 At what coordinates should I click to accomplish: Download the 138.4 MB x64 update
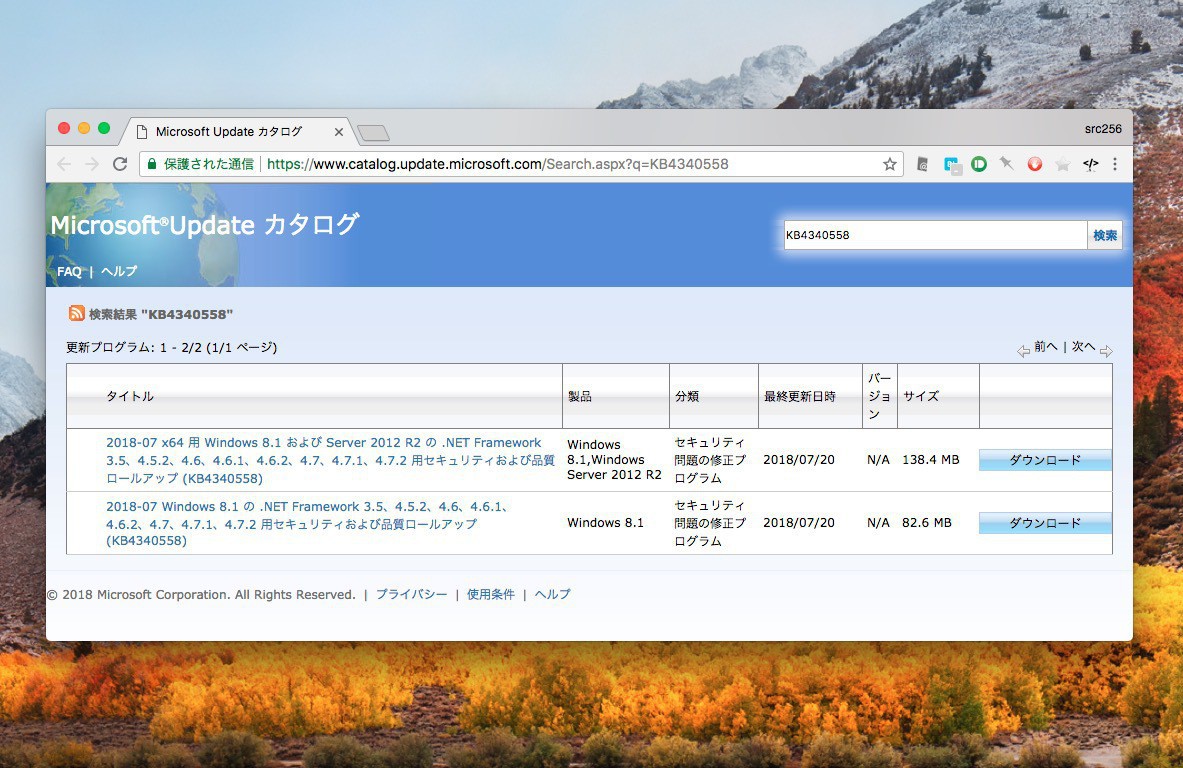tap(1045, 460)
